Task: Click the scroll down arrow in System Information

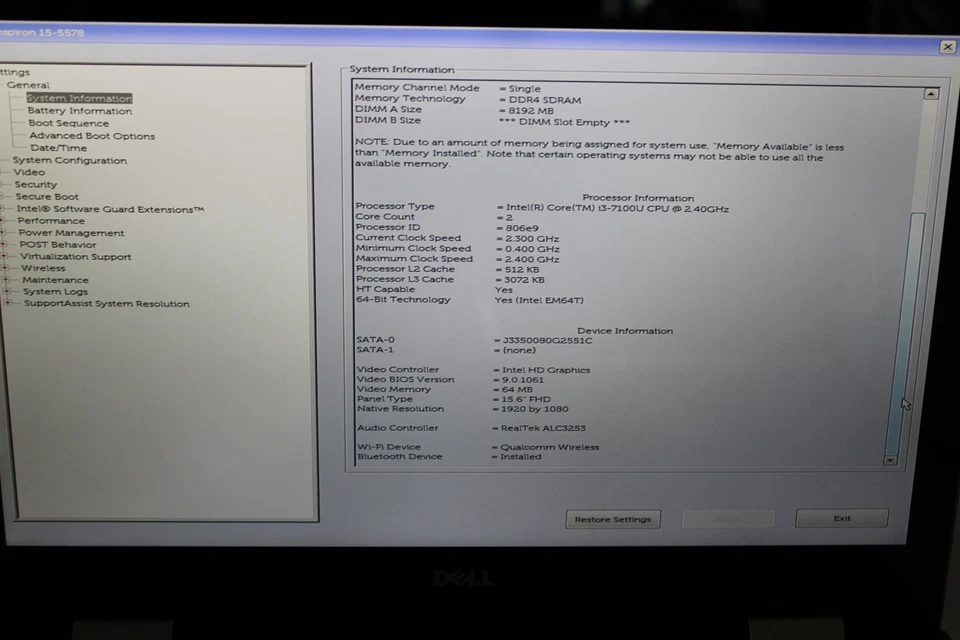Action: pos(890,460)
